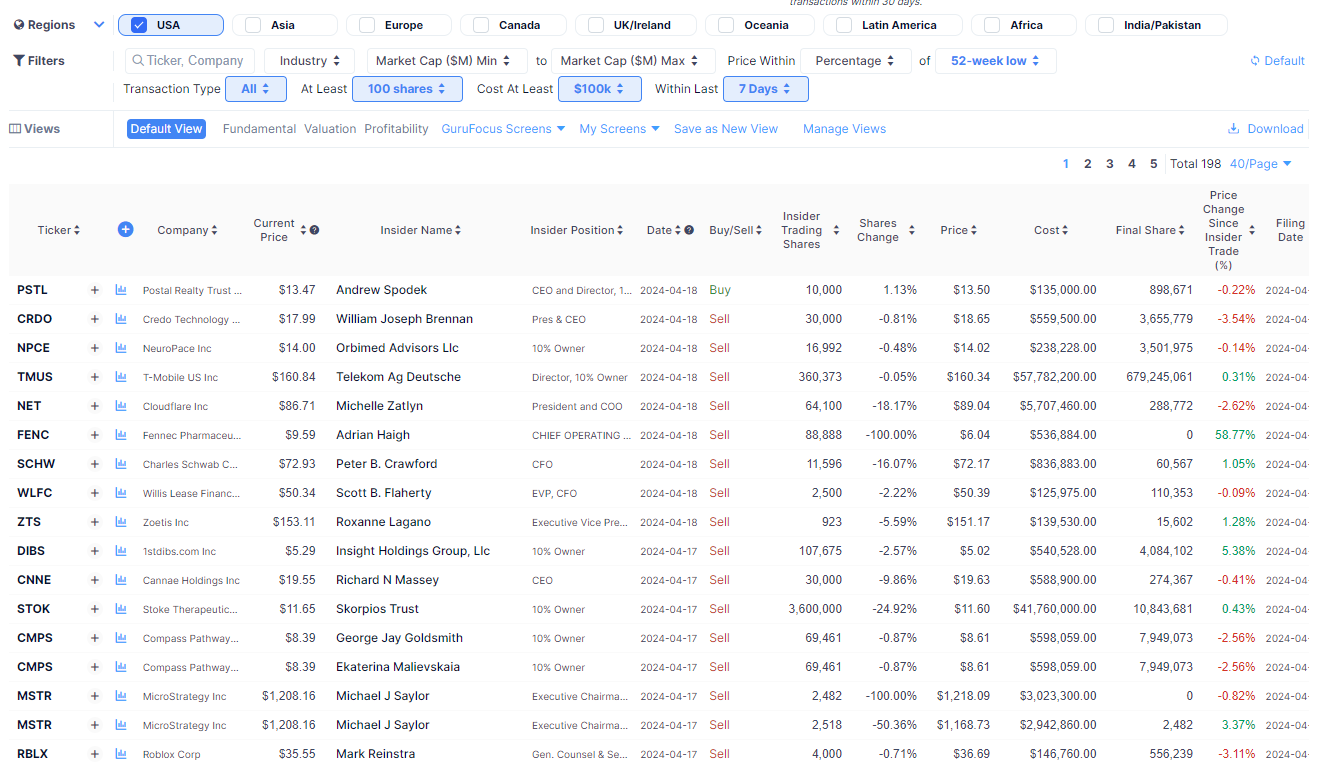Screen dimensions: 1324x768
Task: Open Andrew Spodek insider link
Action: tap(381, 290)
